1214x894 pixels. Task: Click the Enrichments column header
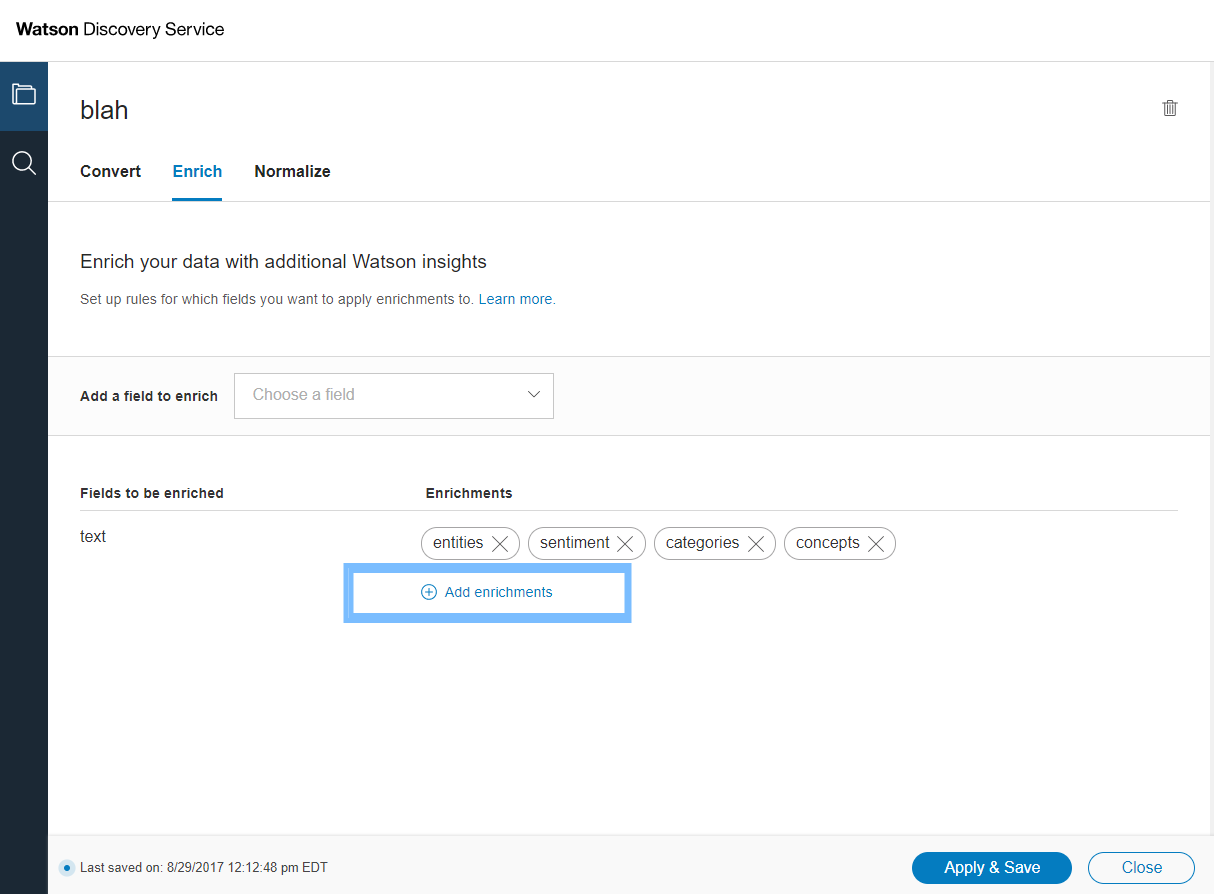(x=469, y=493)
